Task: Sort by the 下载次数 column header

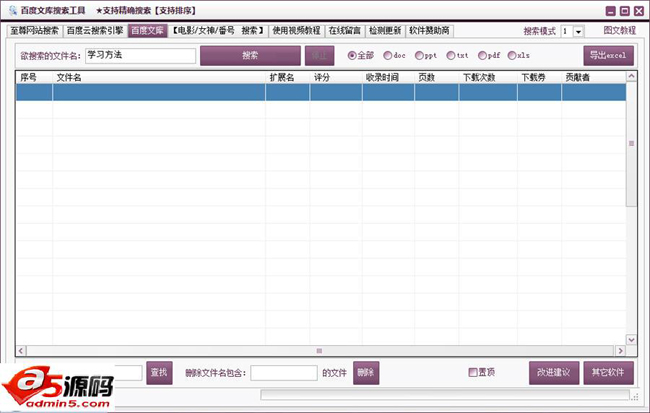Action: 488,78
